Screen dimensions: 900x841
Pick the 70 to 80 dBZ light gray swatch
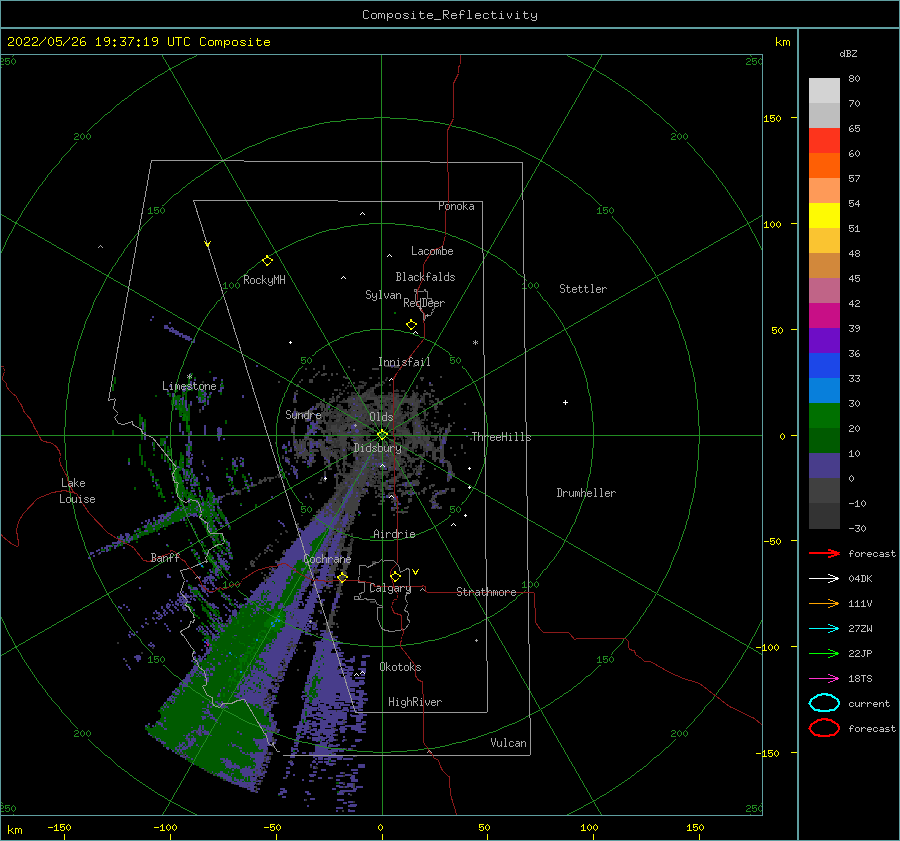pyautogui.click(x=824, y=91)
